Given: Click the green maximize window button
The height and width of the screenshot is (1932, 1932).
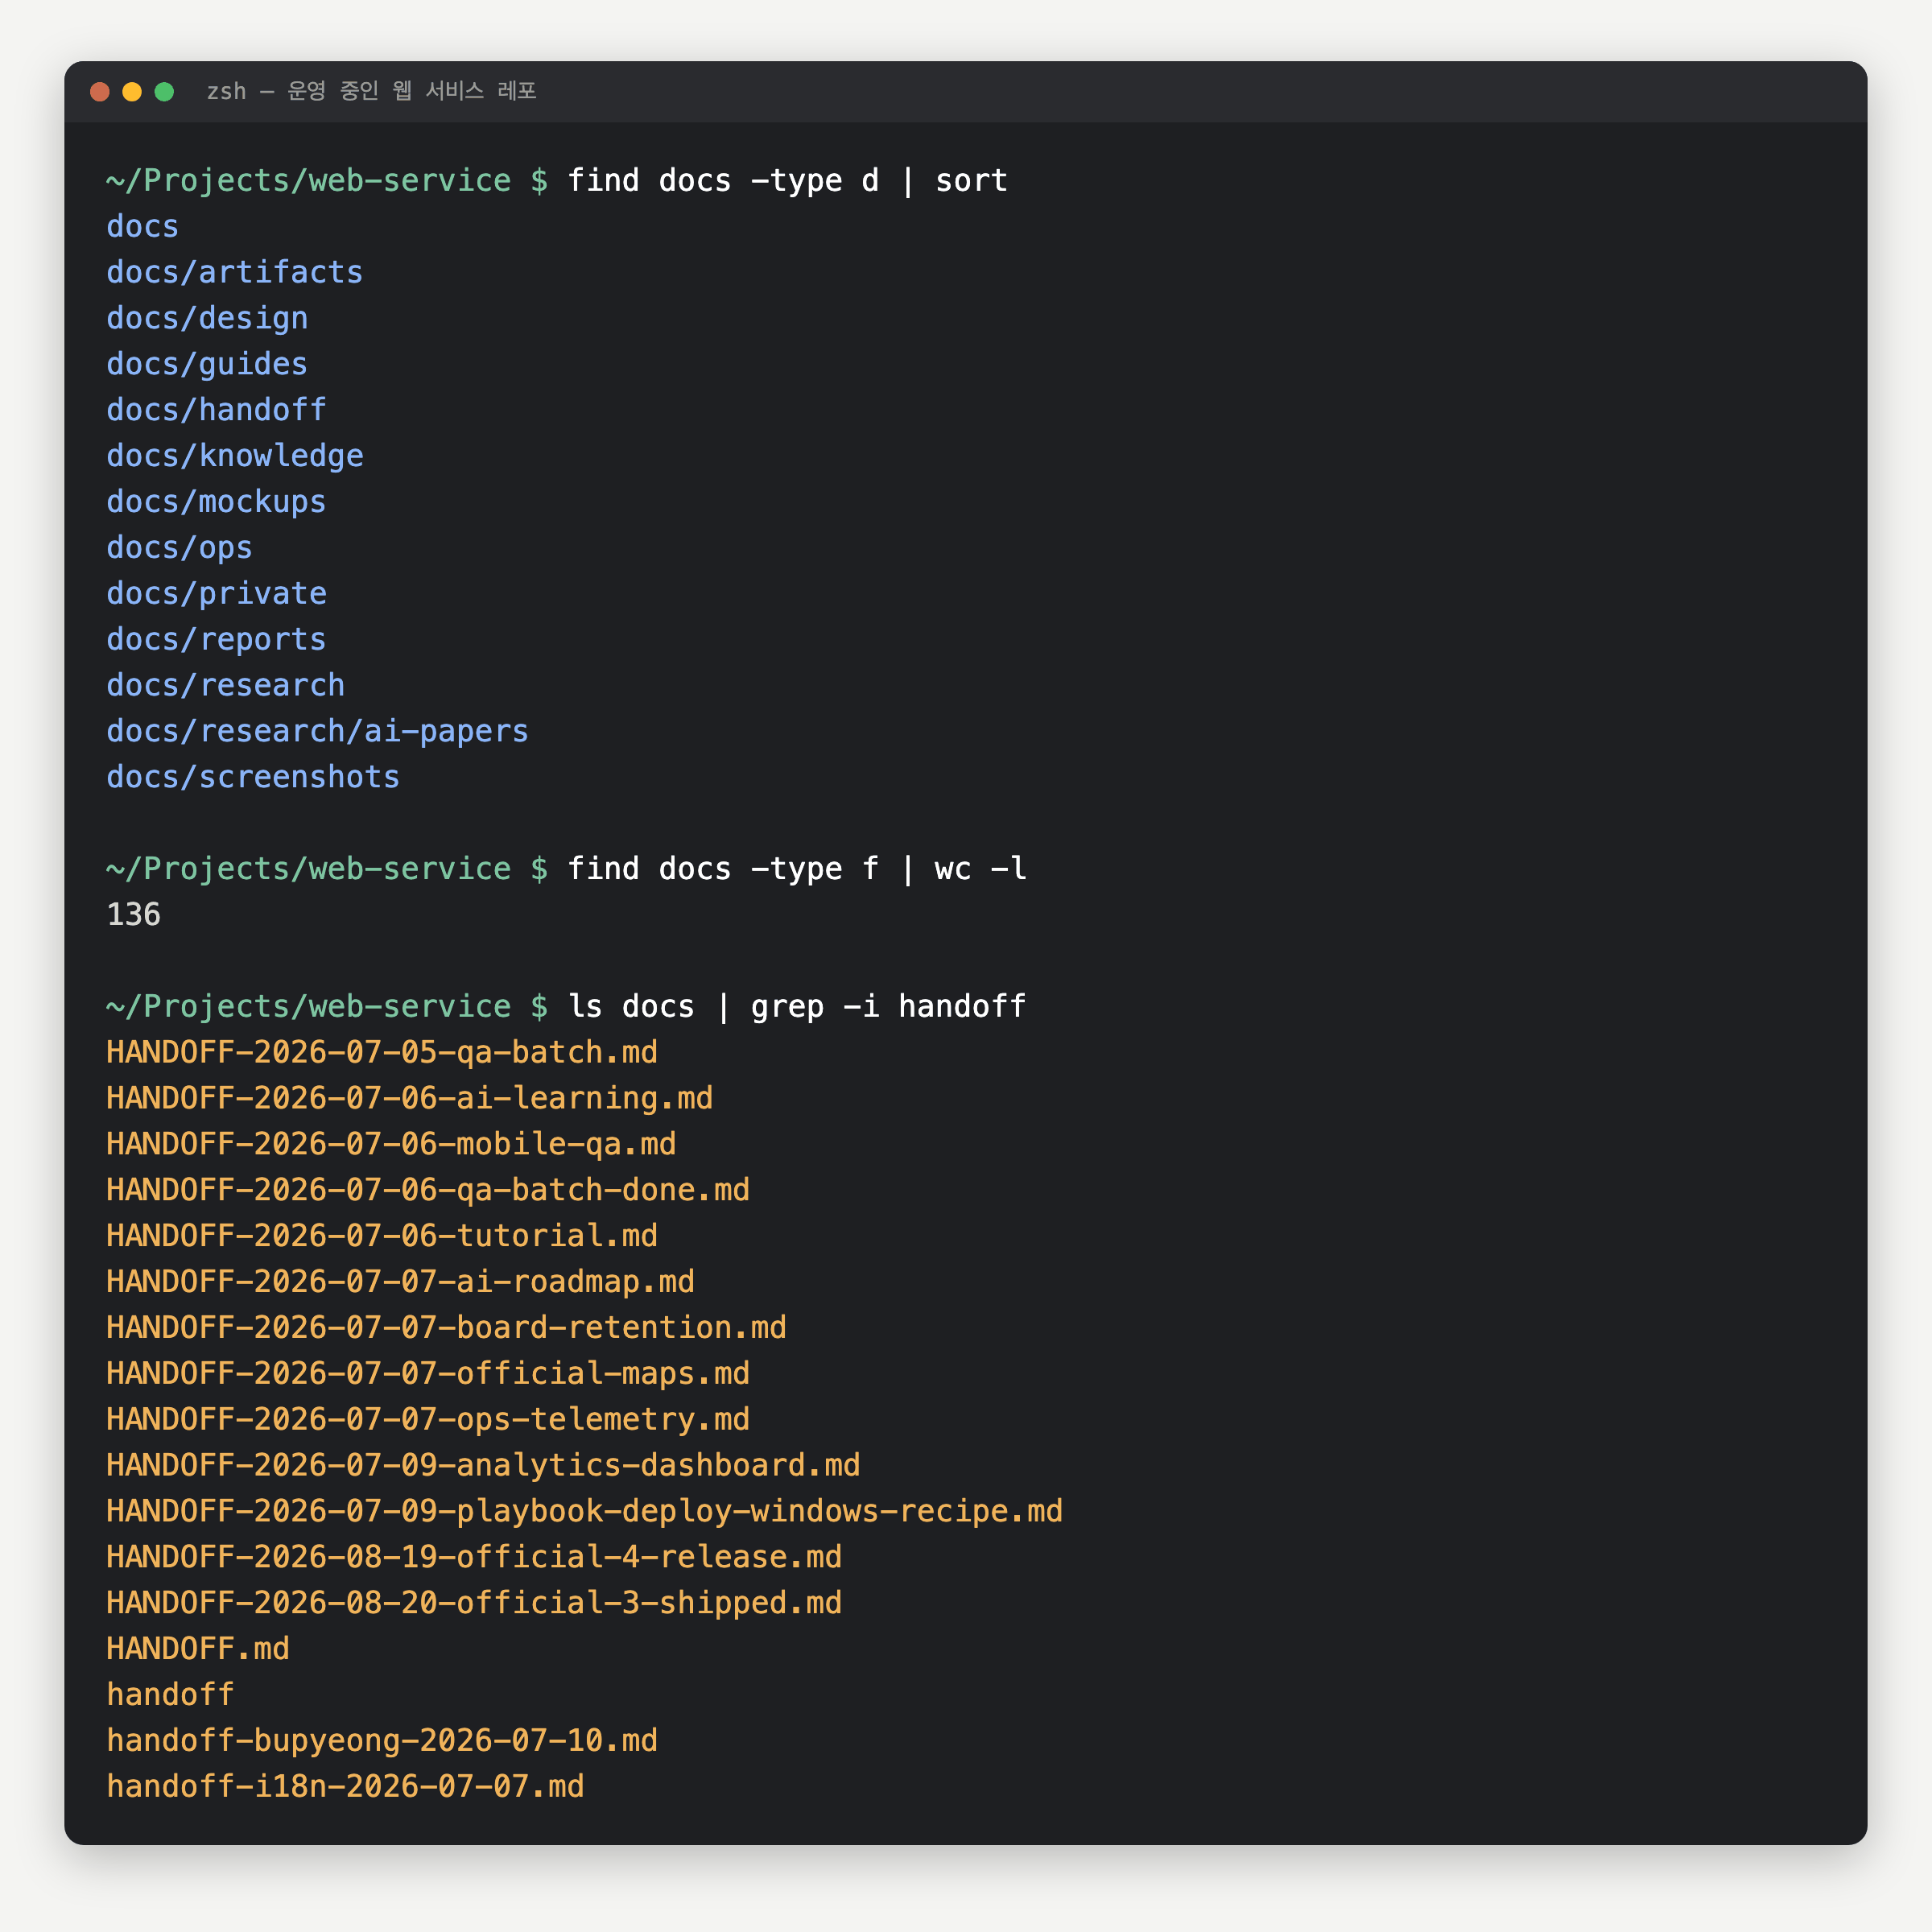Looking at the screenshot, I should (x=165, y=92).
